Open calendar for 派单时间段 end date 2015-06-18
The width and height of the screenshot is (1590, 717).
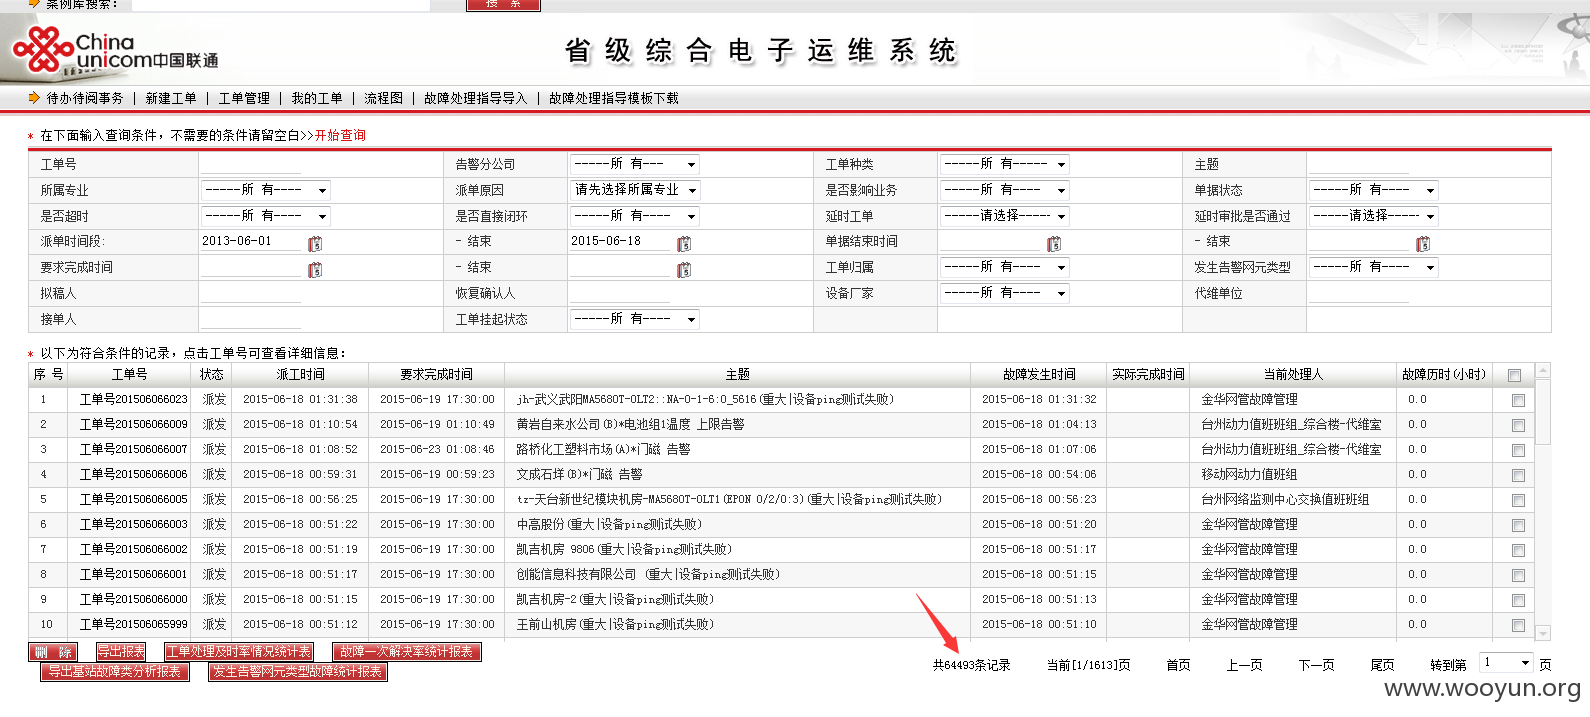684,243
